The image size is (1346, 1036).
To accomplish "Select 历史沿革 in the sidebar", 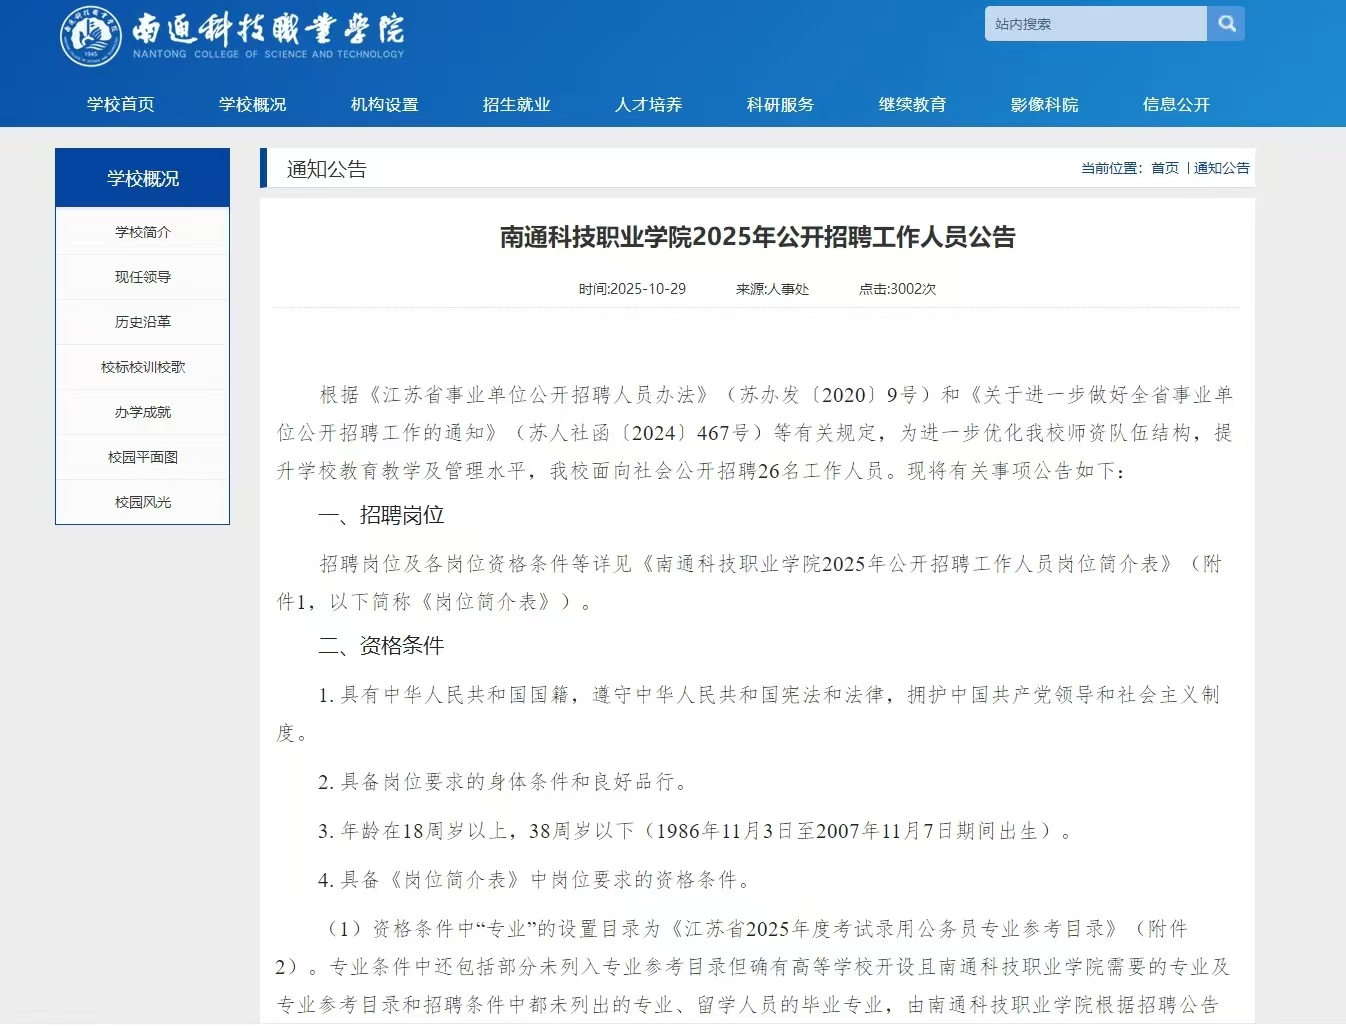I will pyautogui.click(x=142, y=322).
